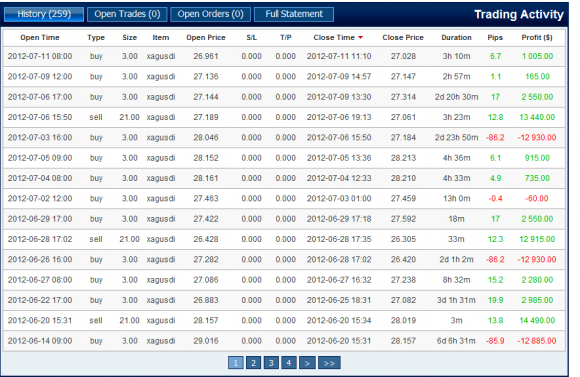
Task: Select open time 2012-07-11 08:00
Action: [40, 57]
